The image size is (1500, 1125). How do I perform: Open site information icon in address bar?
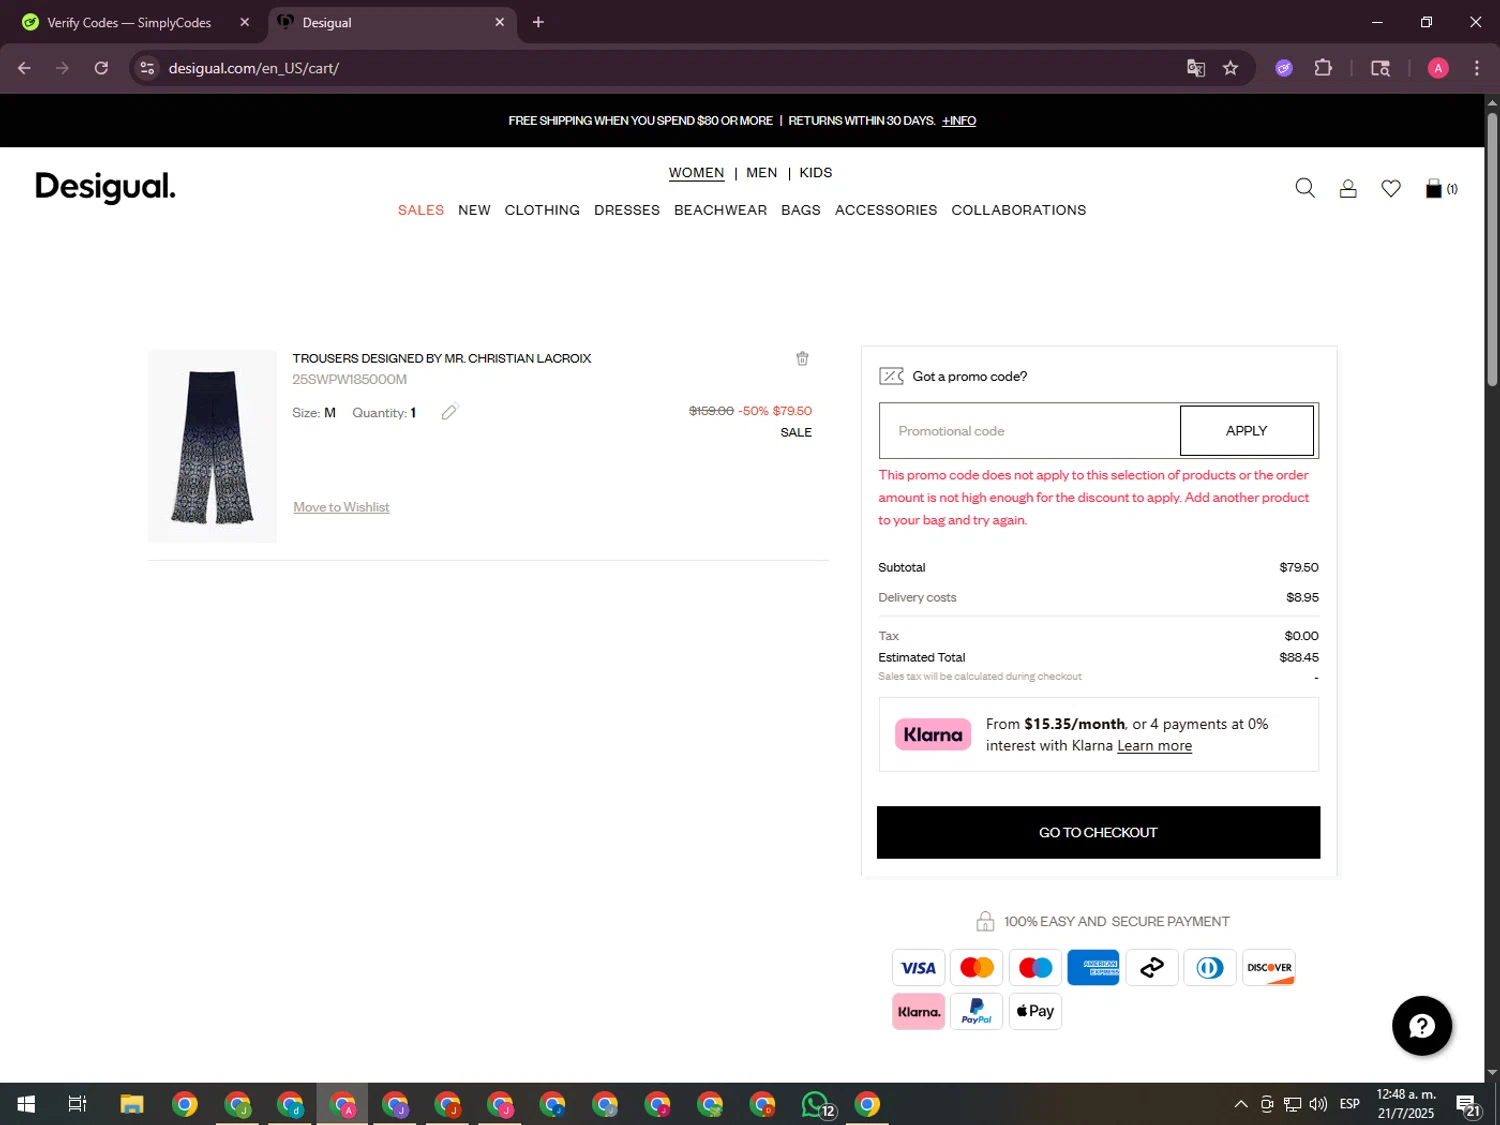pyautogui.click(x=147, y=68)
